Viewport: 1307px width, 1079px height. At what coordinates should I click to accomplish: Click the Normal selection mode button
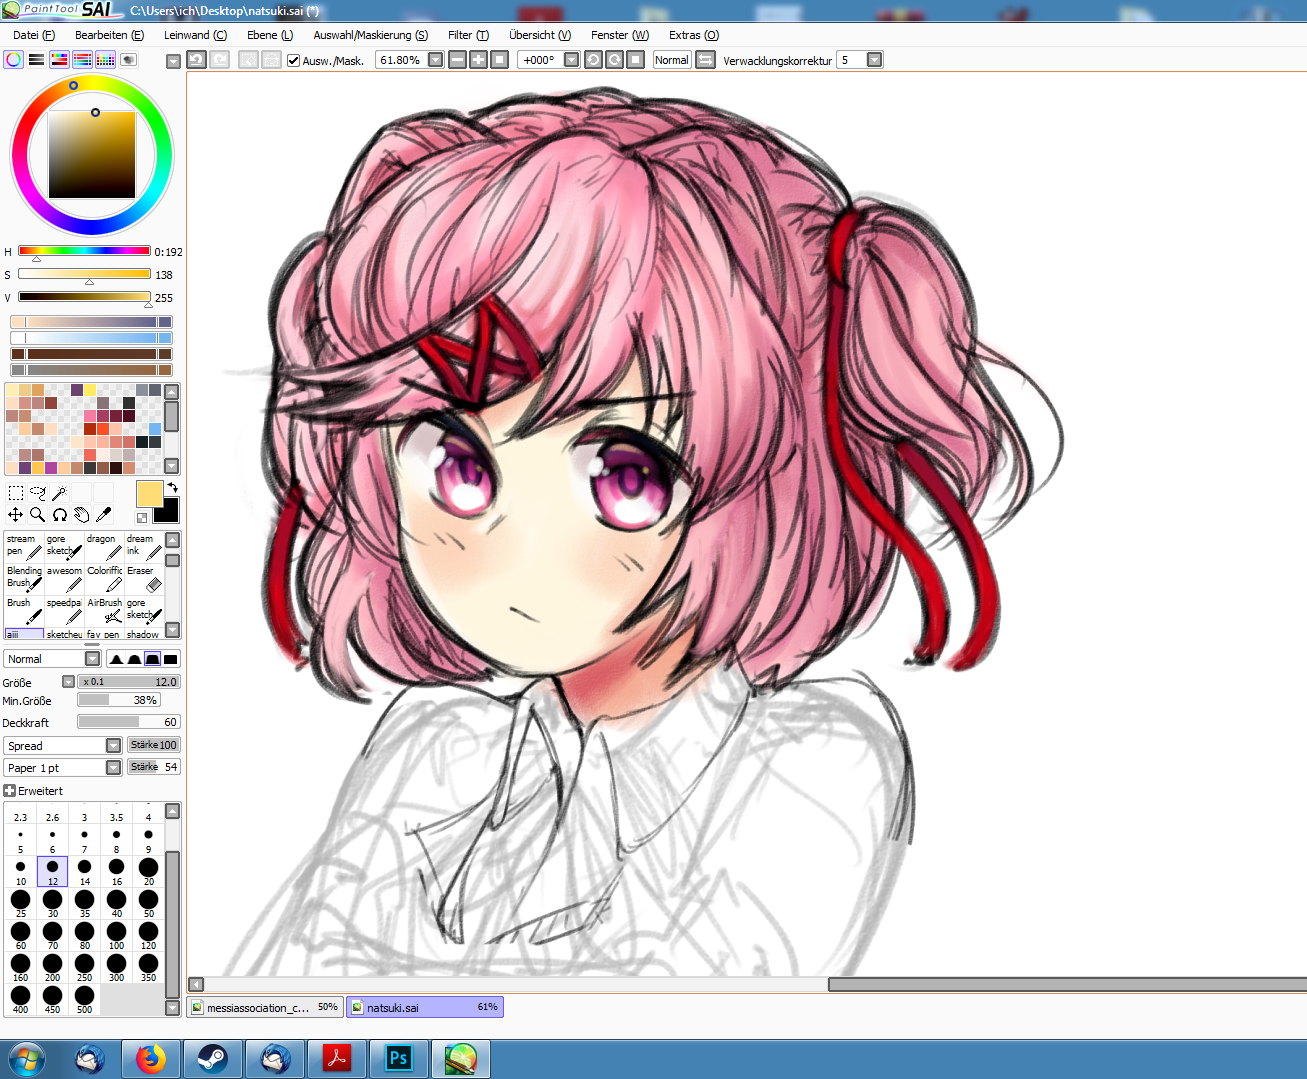tap(672, 60)
